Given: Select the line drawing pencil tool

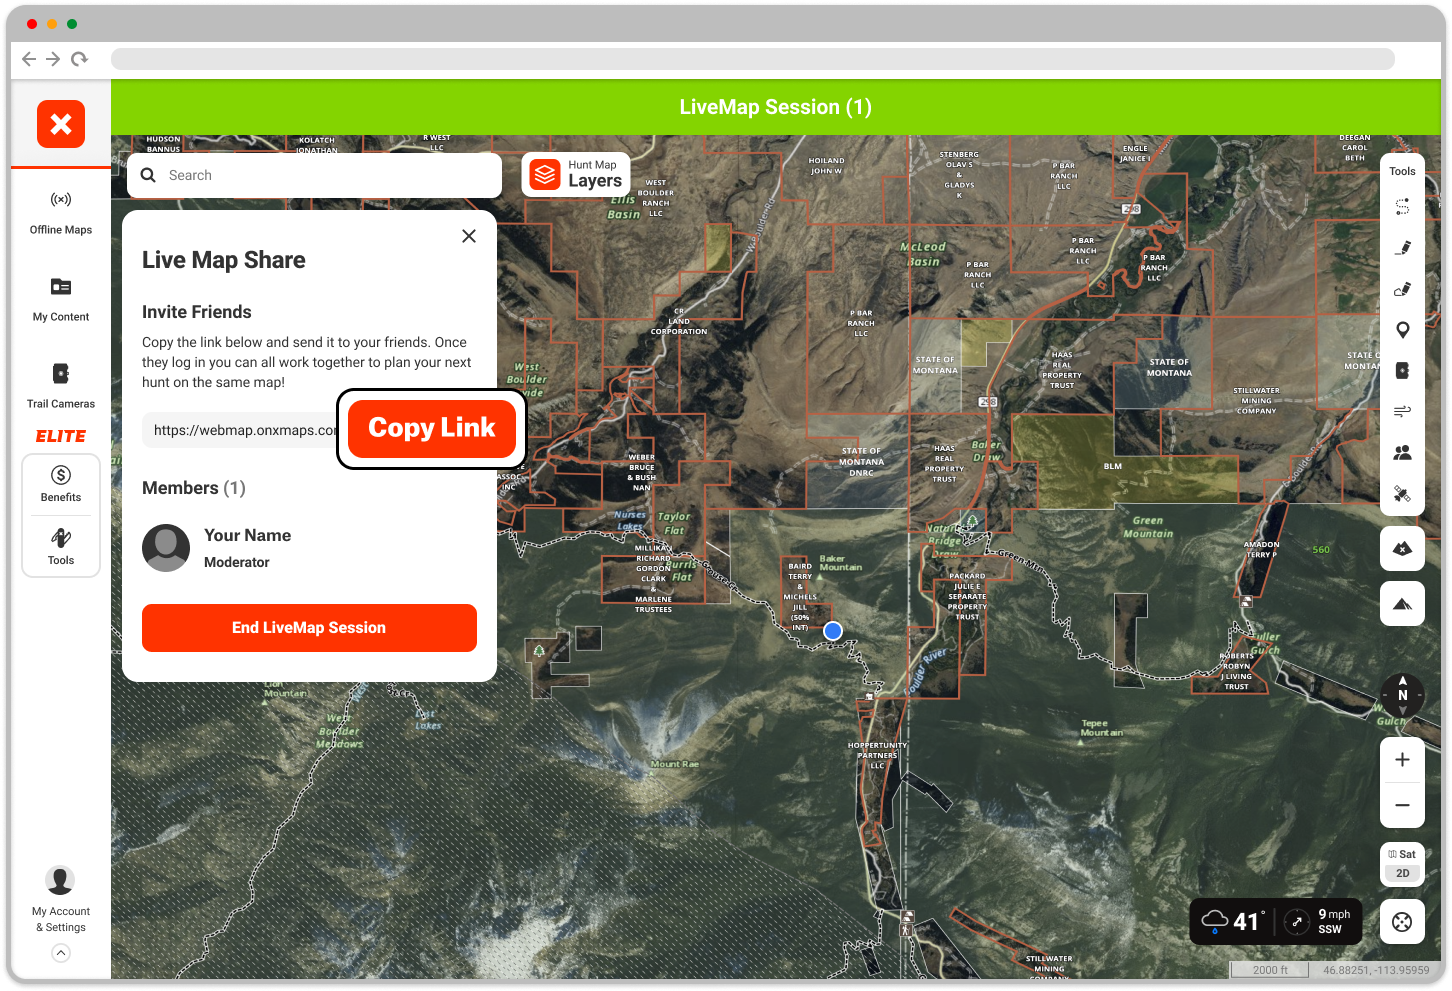Looking at the screenshot, I should [1402, 247].
